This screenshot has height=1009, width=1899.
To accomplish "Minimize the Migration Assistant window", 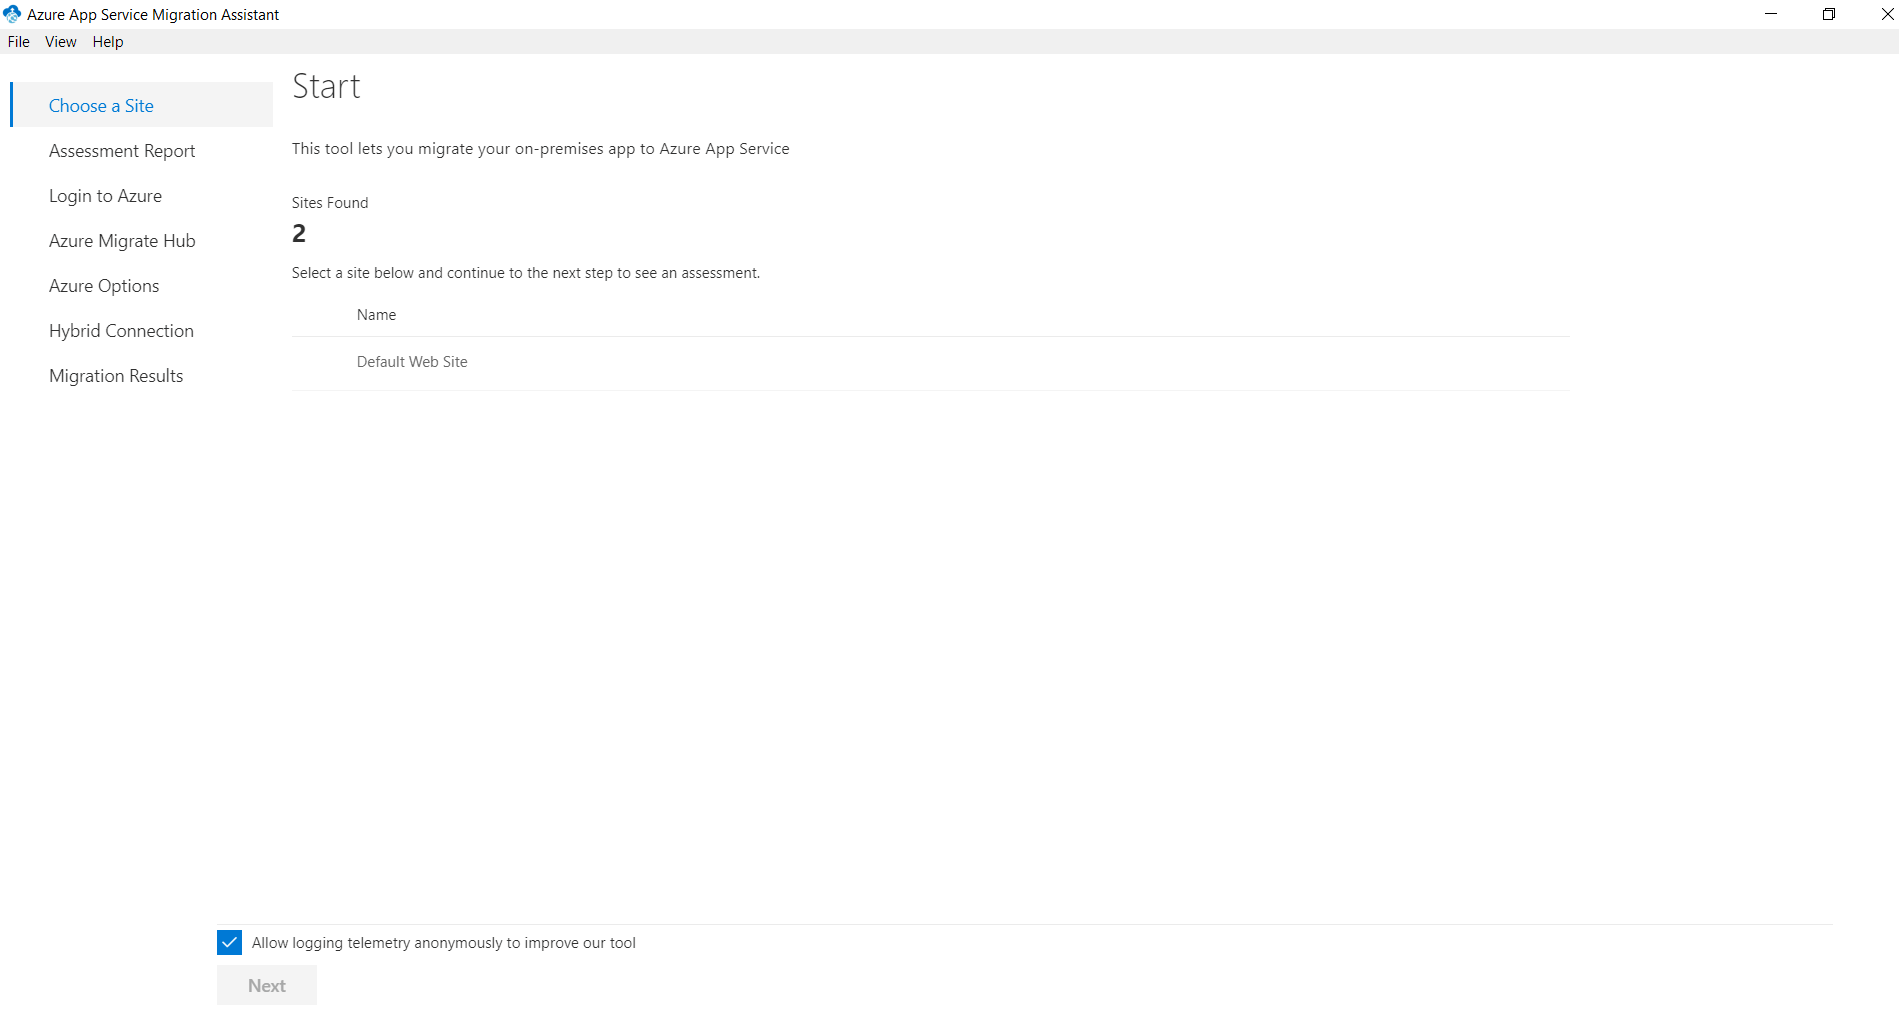I will [x=1771, y=14].
